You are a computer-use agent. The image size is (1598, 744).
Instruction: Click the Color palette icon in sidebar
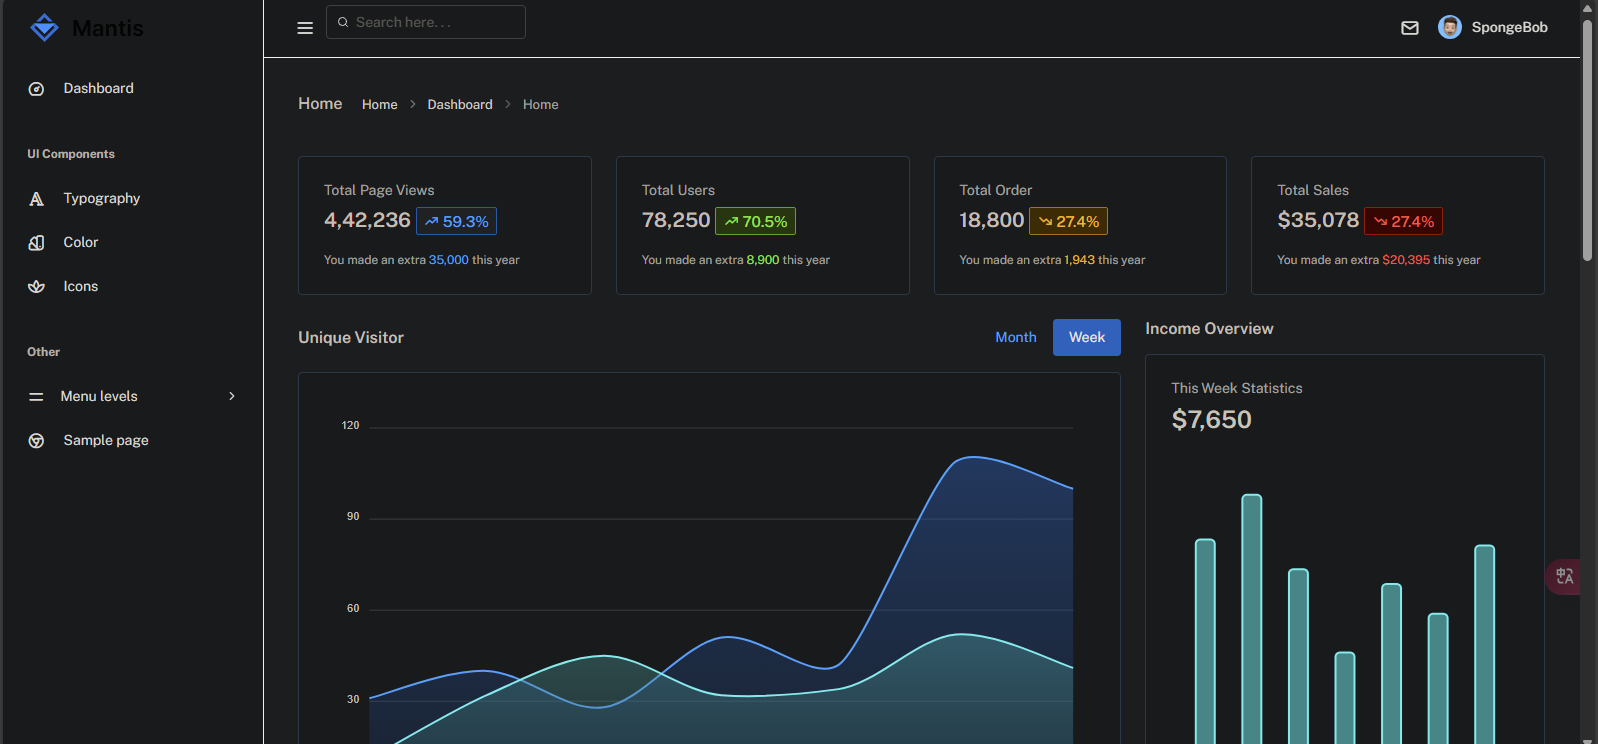point(37,243)
